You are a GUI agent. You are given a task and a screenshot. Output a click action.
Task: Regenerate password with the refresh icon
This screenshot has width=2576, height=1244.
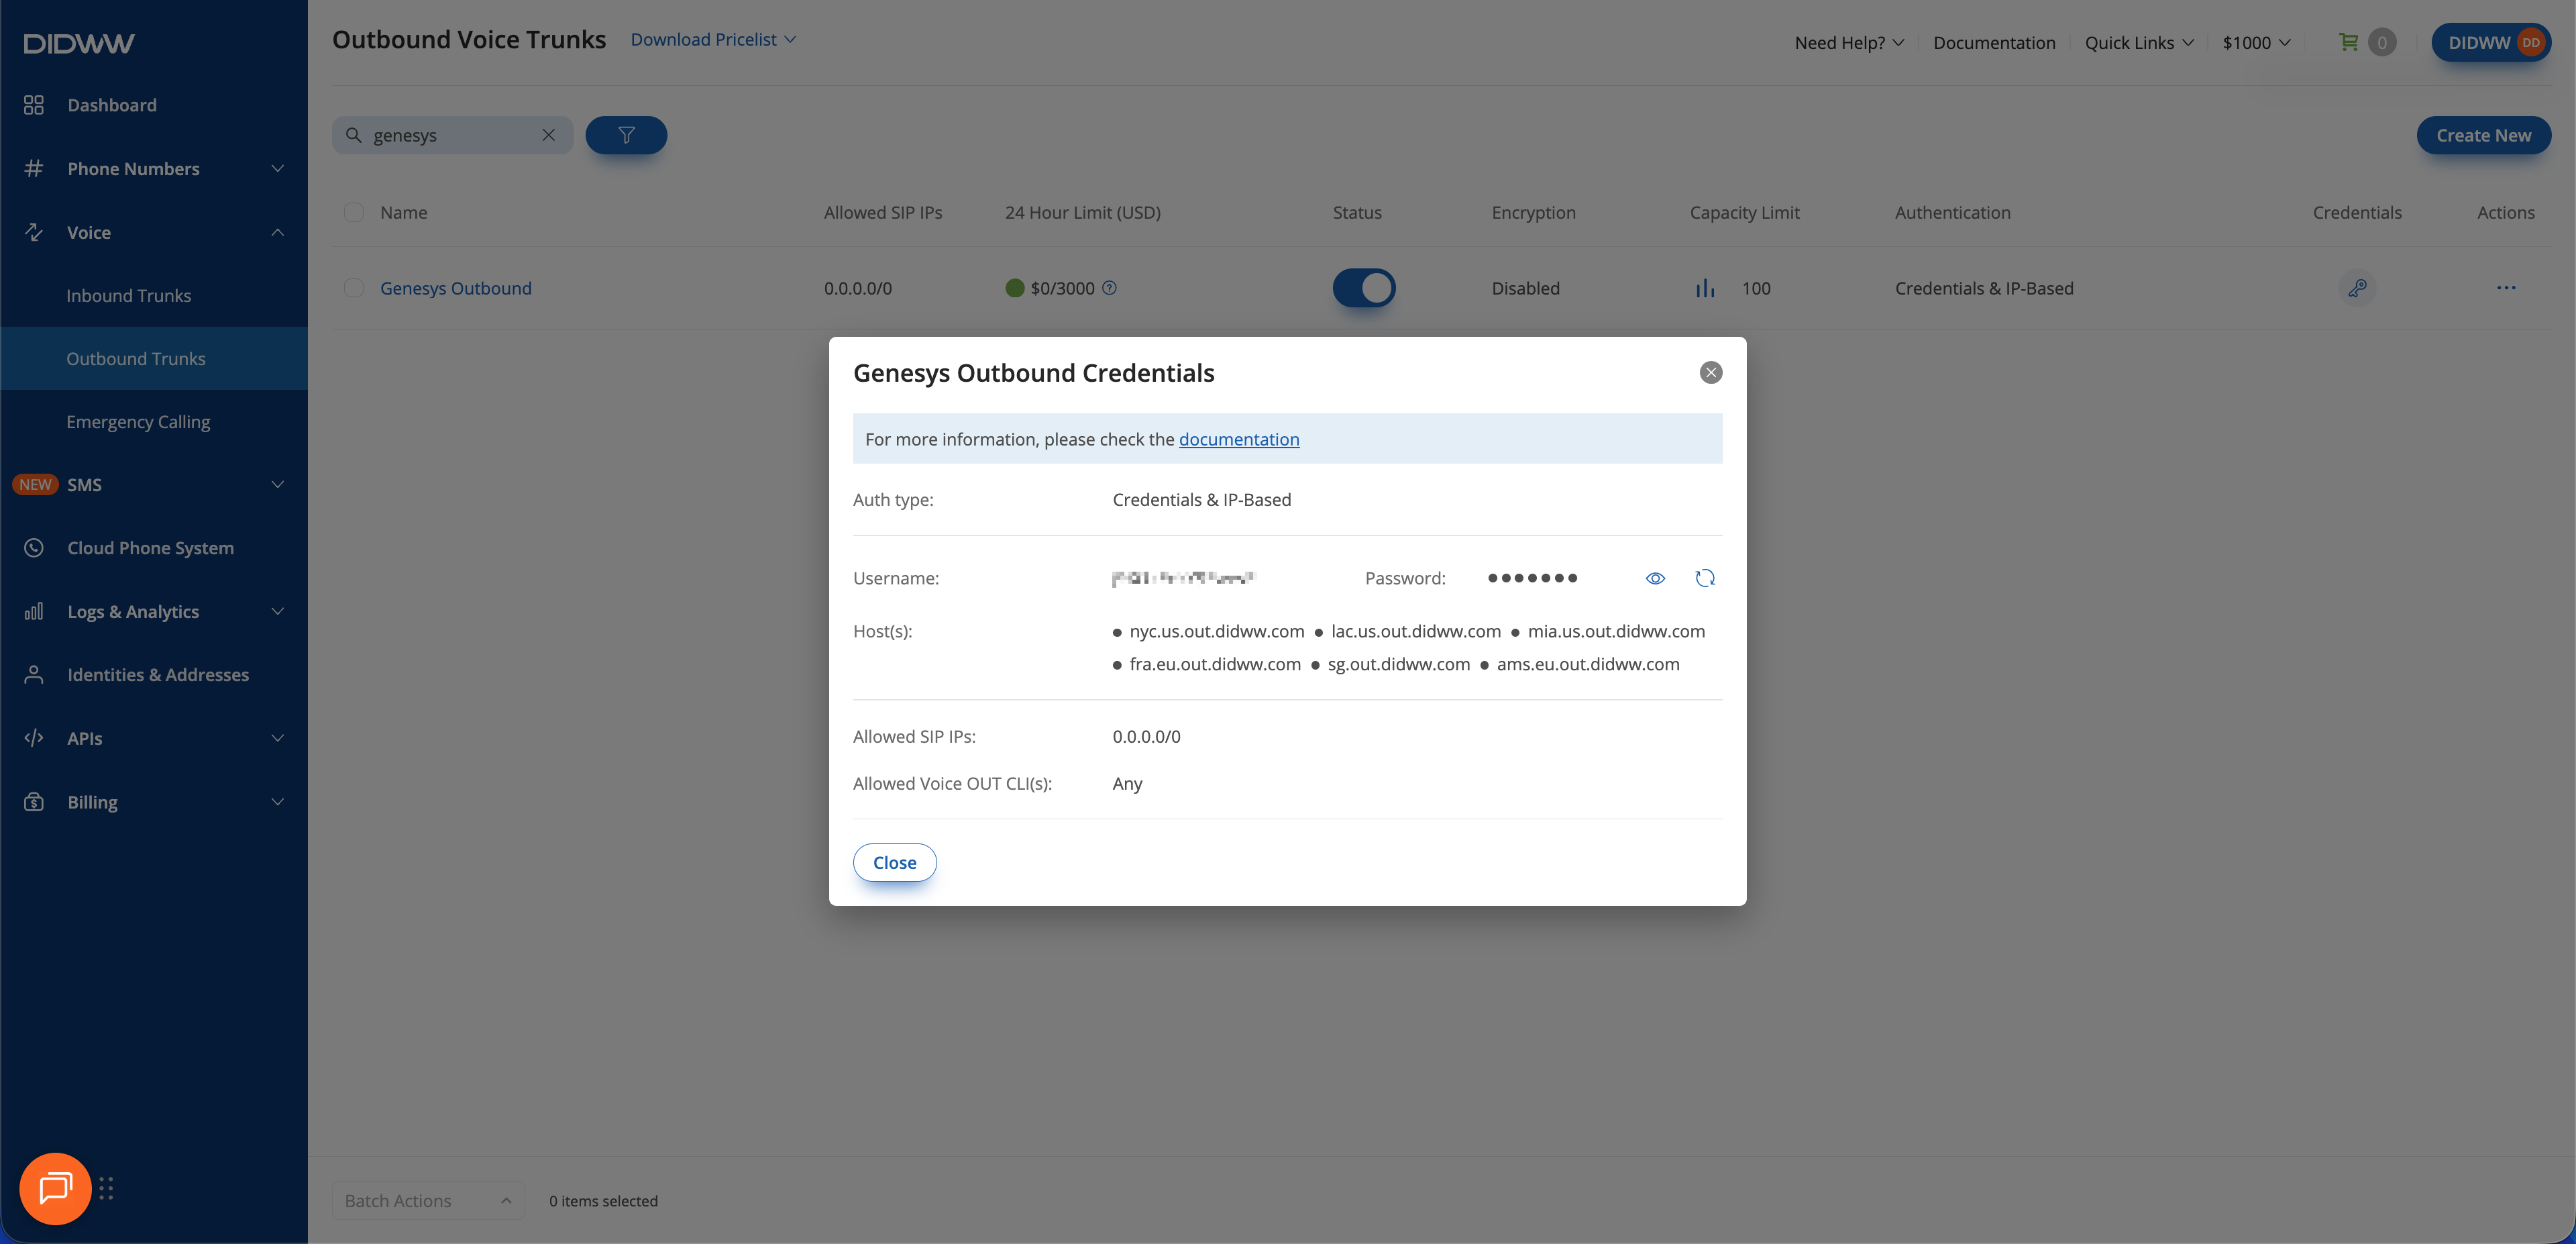[1705, 578]
